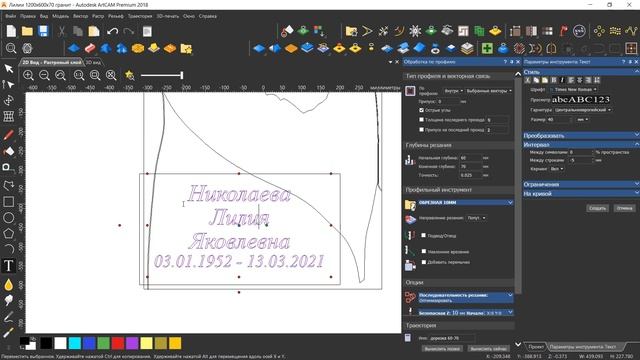Open the Внутри profile side dropdown
The width and height of the screenshot is (640, 360).
pos(453,91)
